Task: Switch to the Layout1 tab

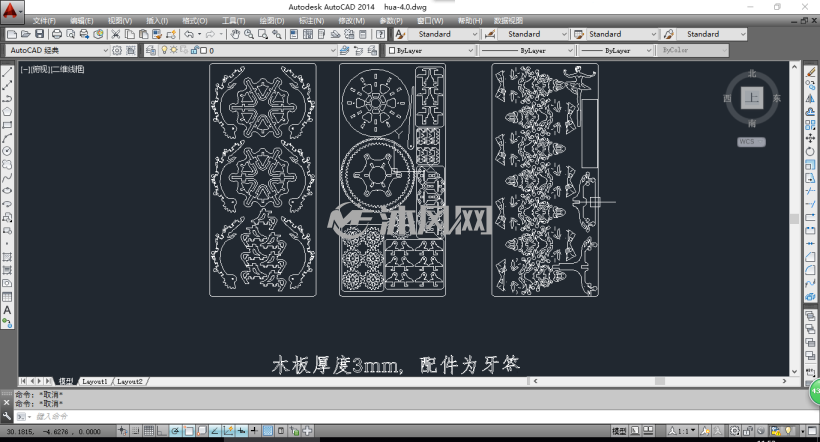Action: (x=95, y=381)
